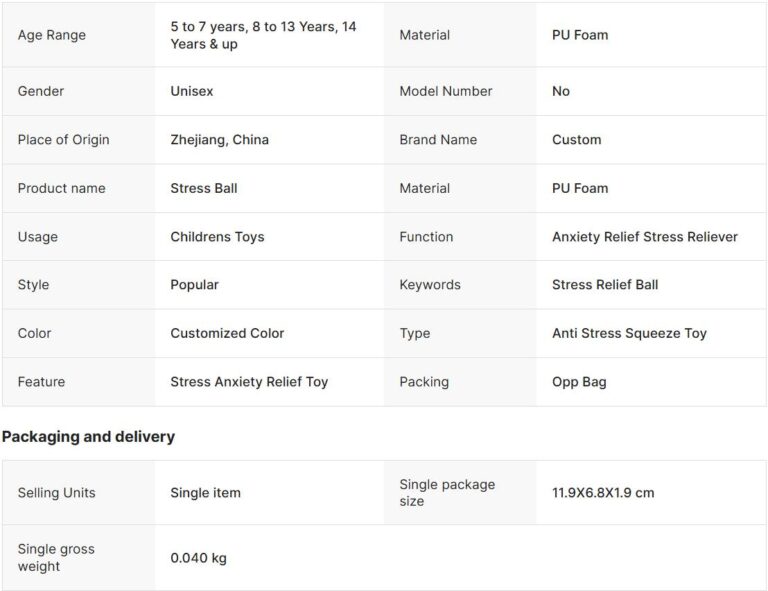Click the "Age Range" attribute label
768x591 pixels.
52,35
